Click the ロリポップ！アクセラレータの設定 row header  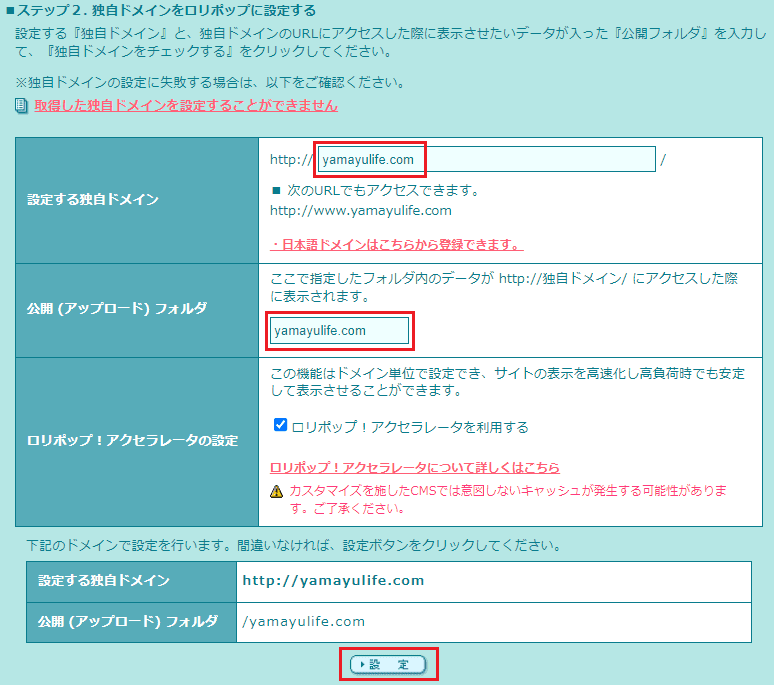click(132, 440)
